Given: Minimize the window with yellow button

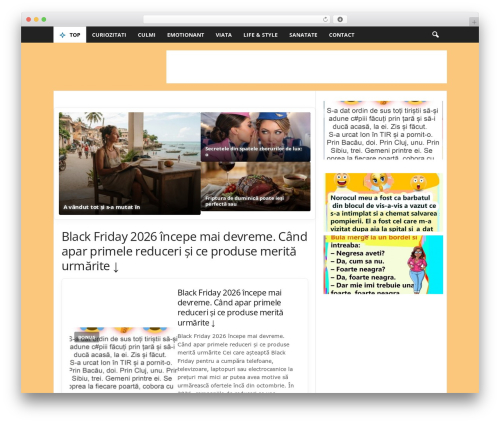Looking at the screenshot, I should (x=36, y=19).
